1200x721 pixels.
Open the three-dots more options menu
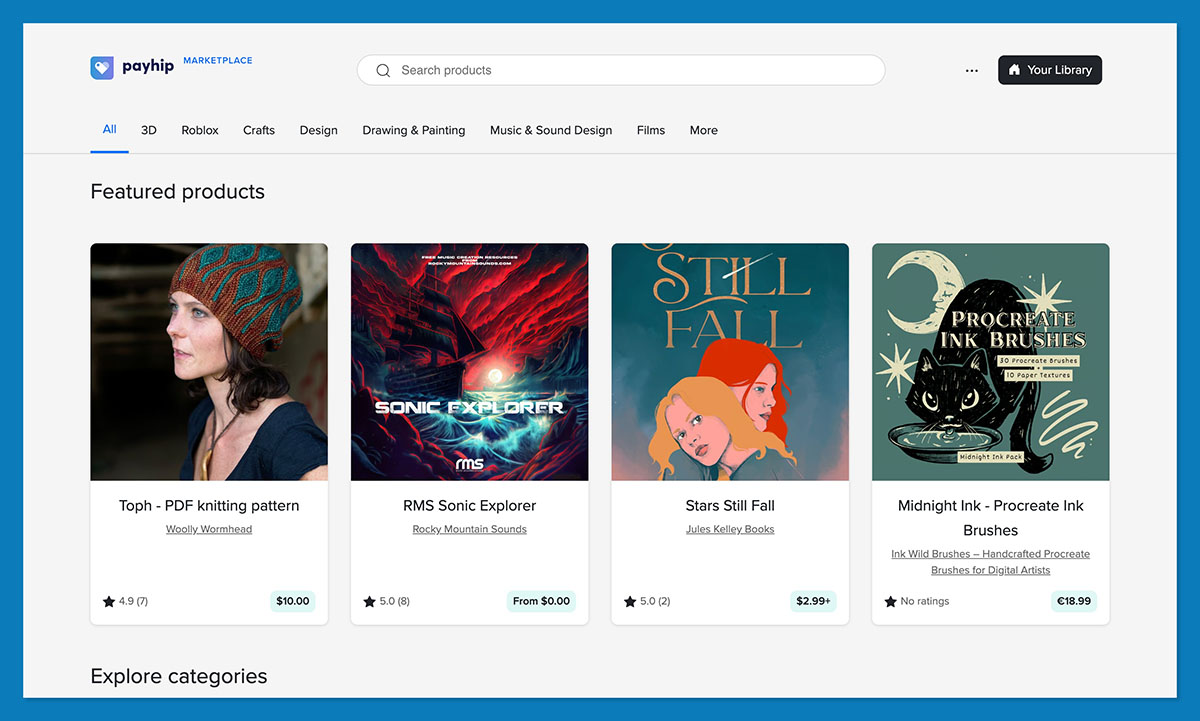[x=972, y=71]
